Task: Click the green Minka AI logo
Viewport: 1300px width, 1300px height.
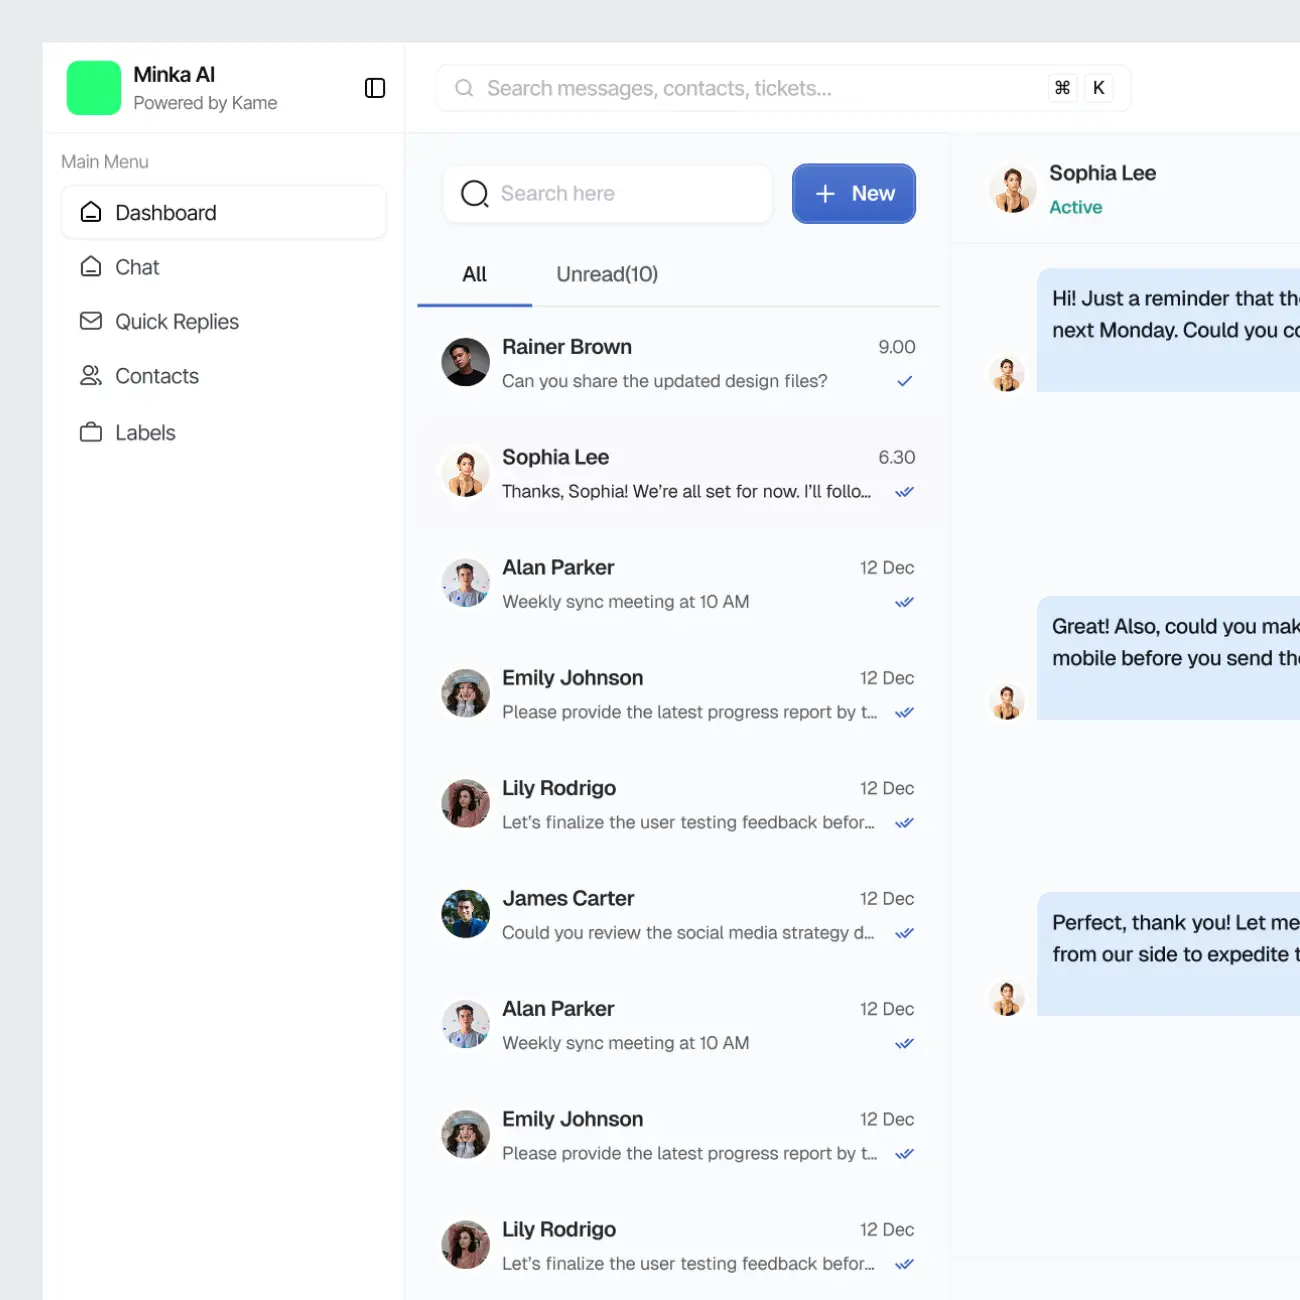Action: pyautogui.click(x=94, y=88)
